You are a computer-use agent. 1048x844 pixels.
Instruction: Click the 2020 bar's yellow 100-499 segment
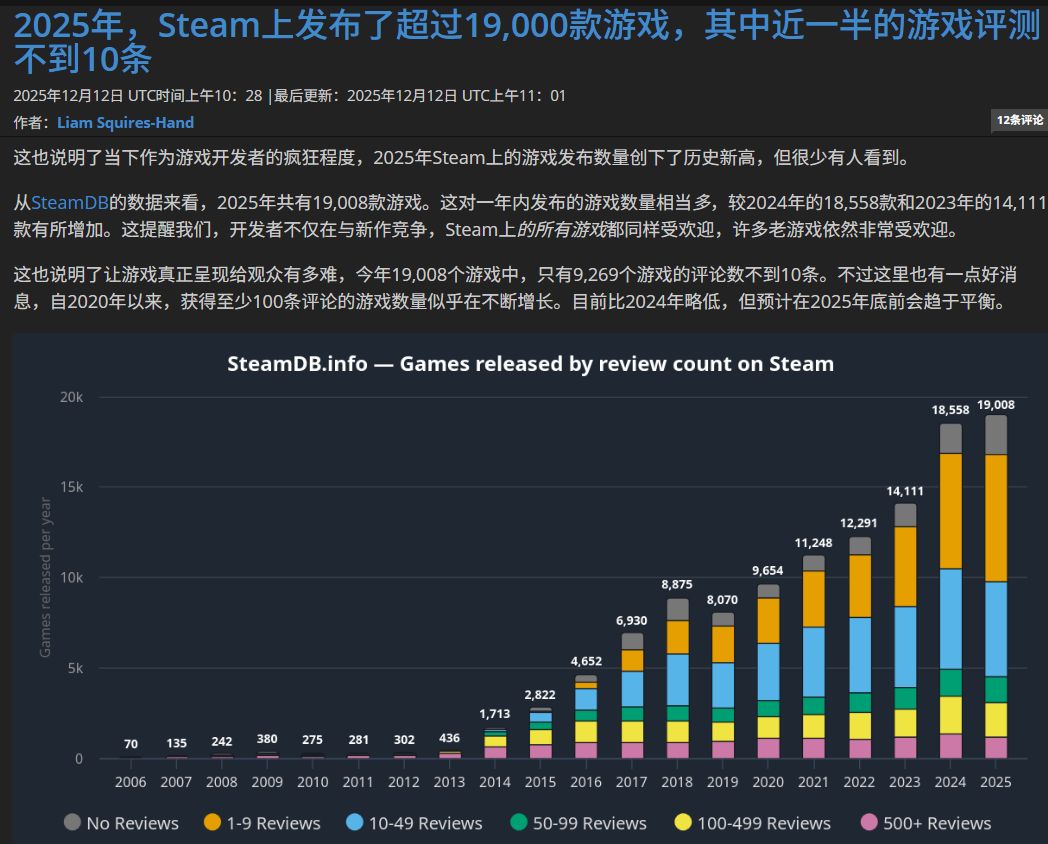pos(768,727)
